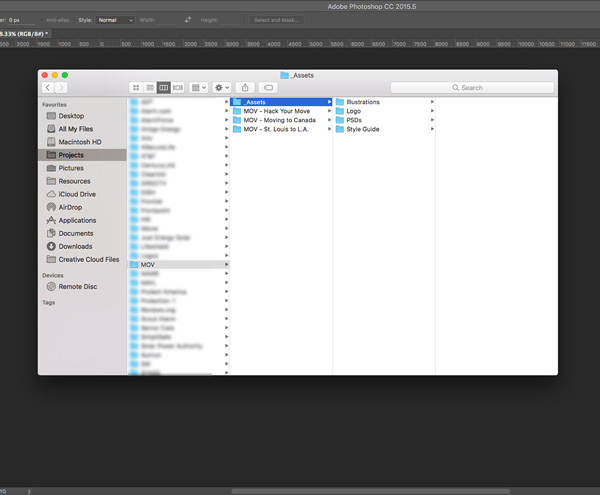
Task: Open the MOV - Moving to Canada folder
Action: [x=281, y=120]
